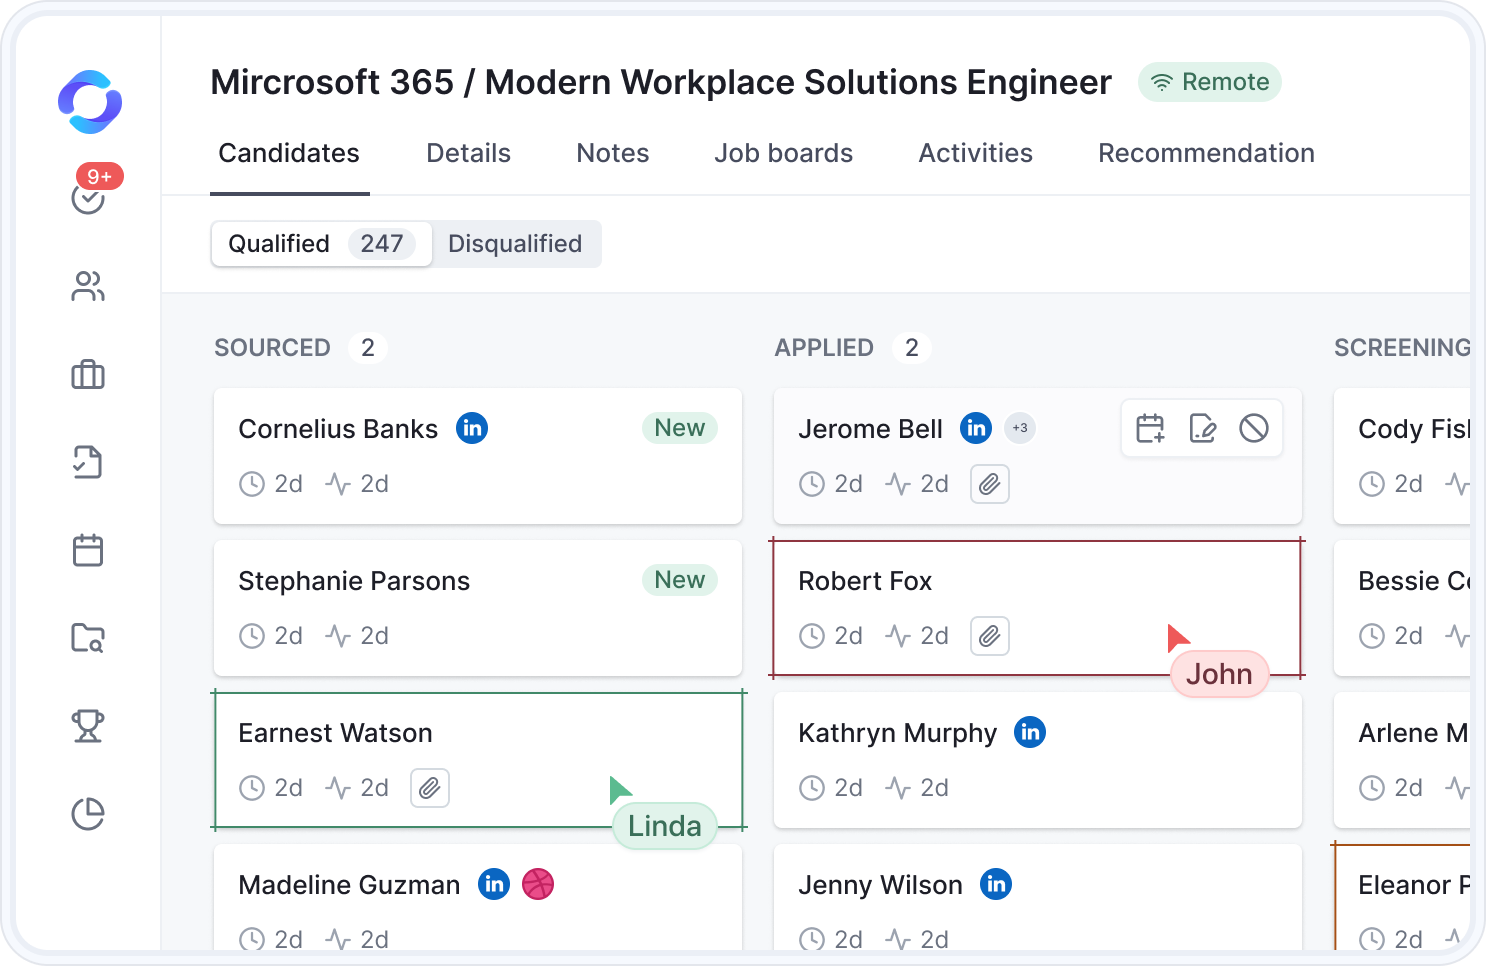Open Jenny Wilson candidate name
Viewport: 1486px width, 966px height.
pos(880,885)
